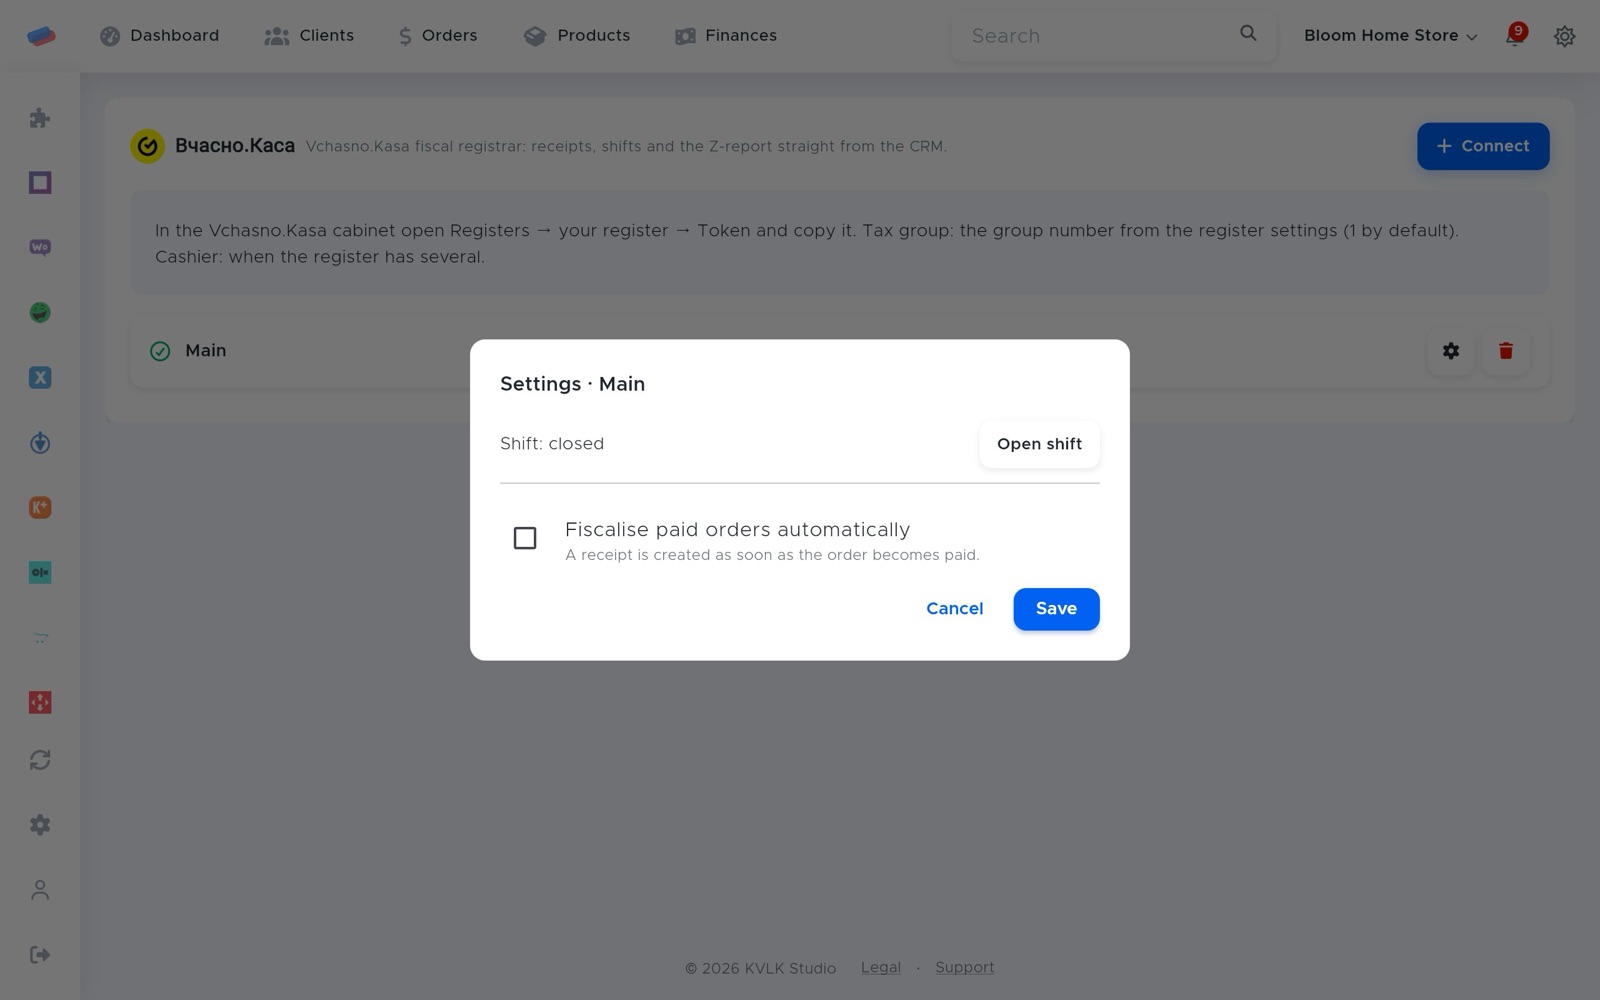Screen dimensions: 1600x1000
Task: Open the small shopping cart sidebar icon
Action: click(x=40, y=638)
